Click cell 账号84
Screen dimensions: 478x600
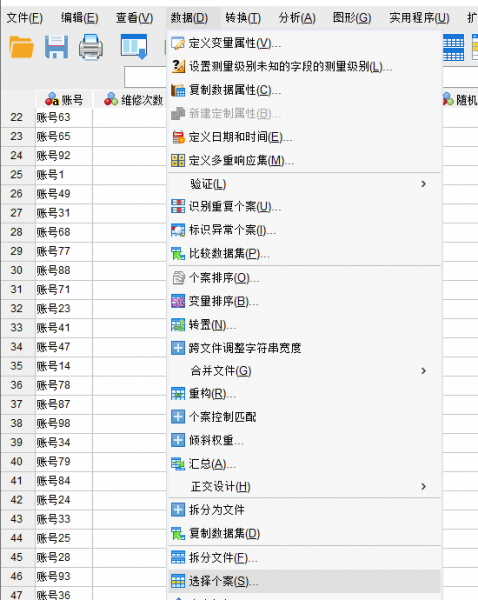[x=64, y=481]
